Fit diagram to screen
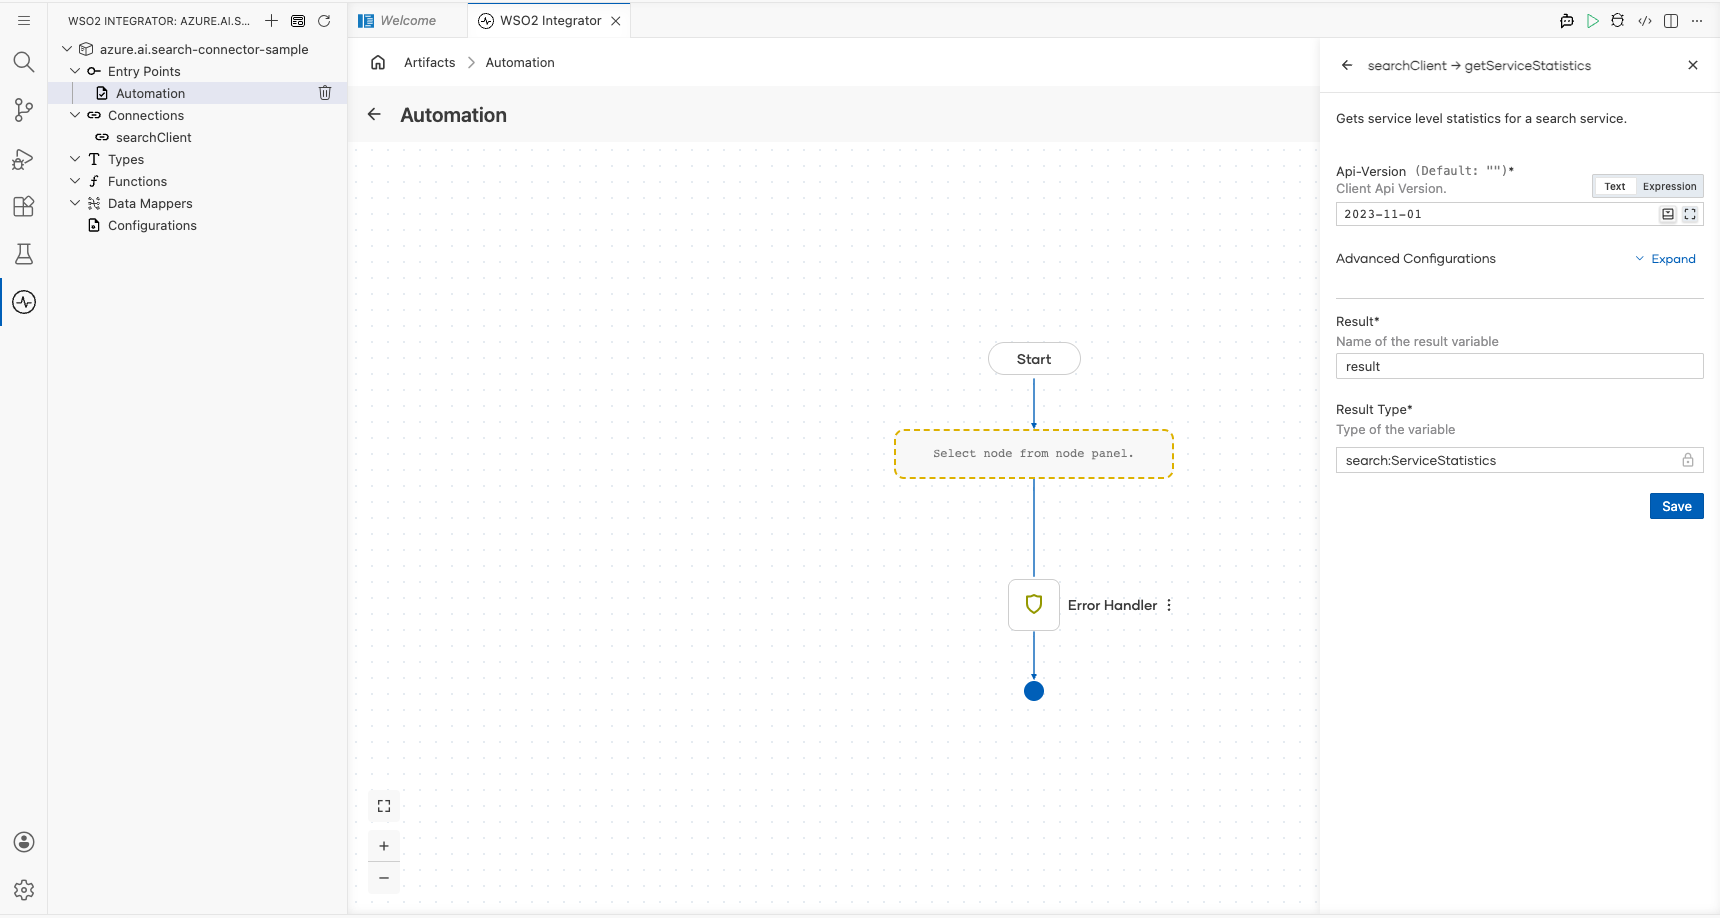The image size is (1720, 918). click(384, 806)
